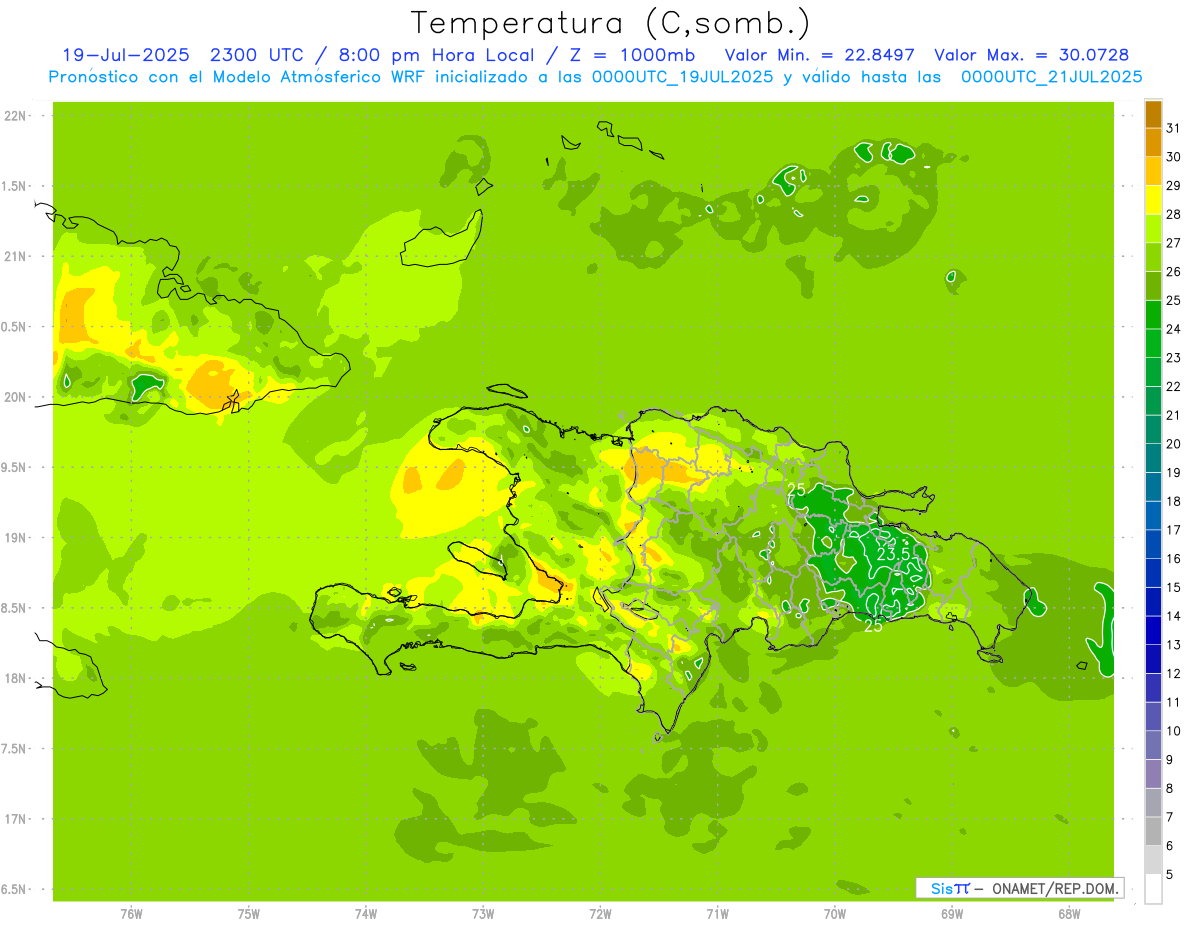The width and height of the screenshot is (1200, 927).
Task: Click the '19N' latitude label
Action: [x=14, y=538]
